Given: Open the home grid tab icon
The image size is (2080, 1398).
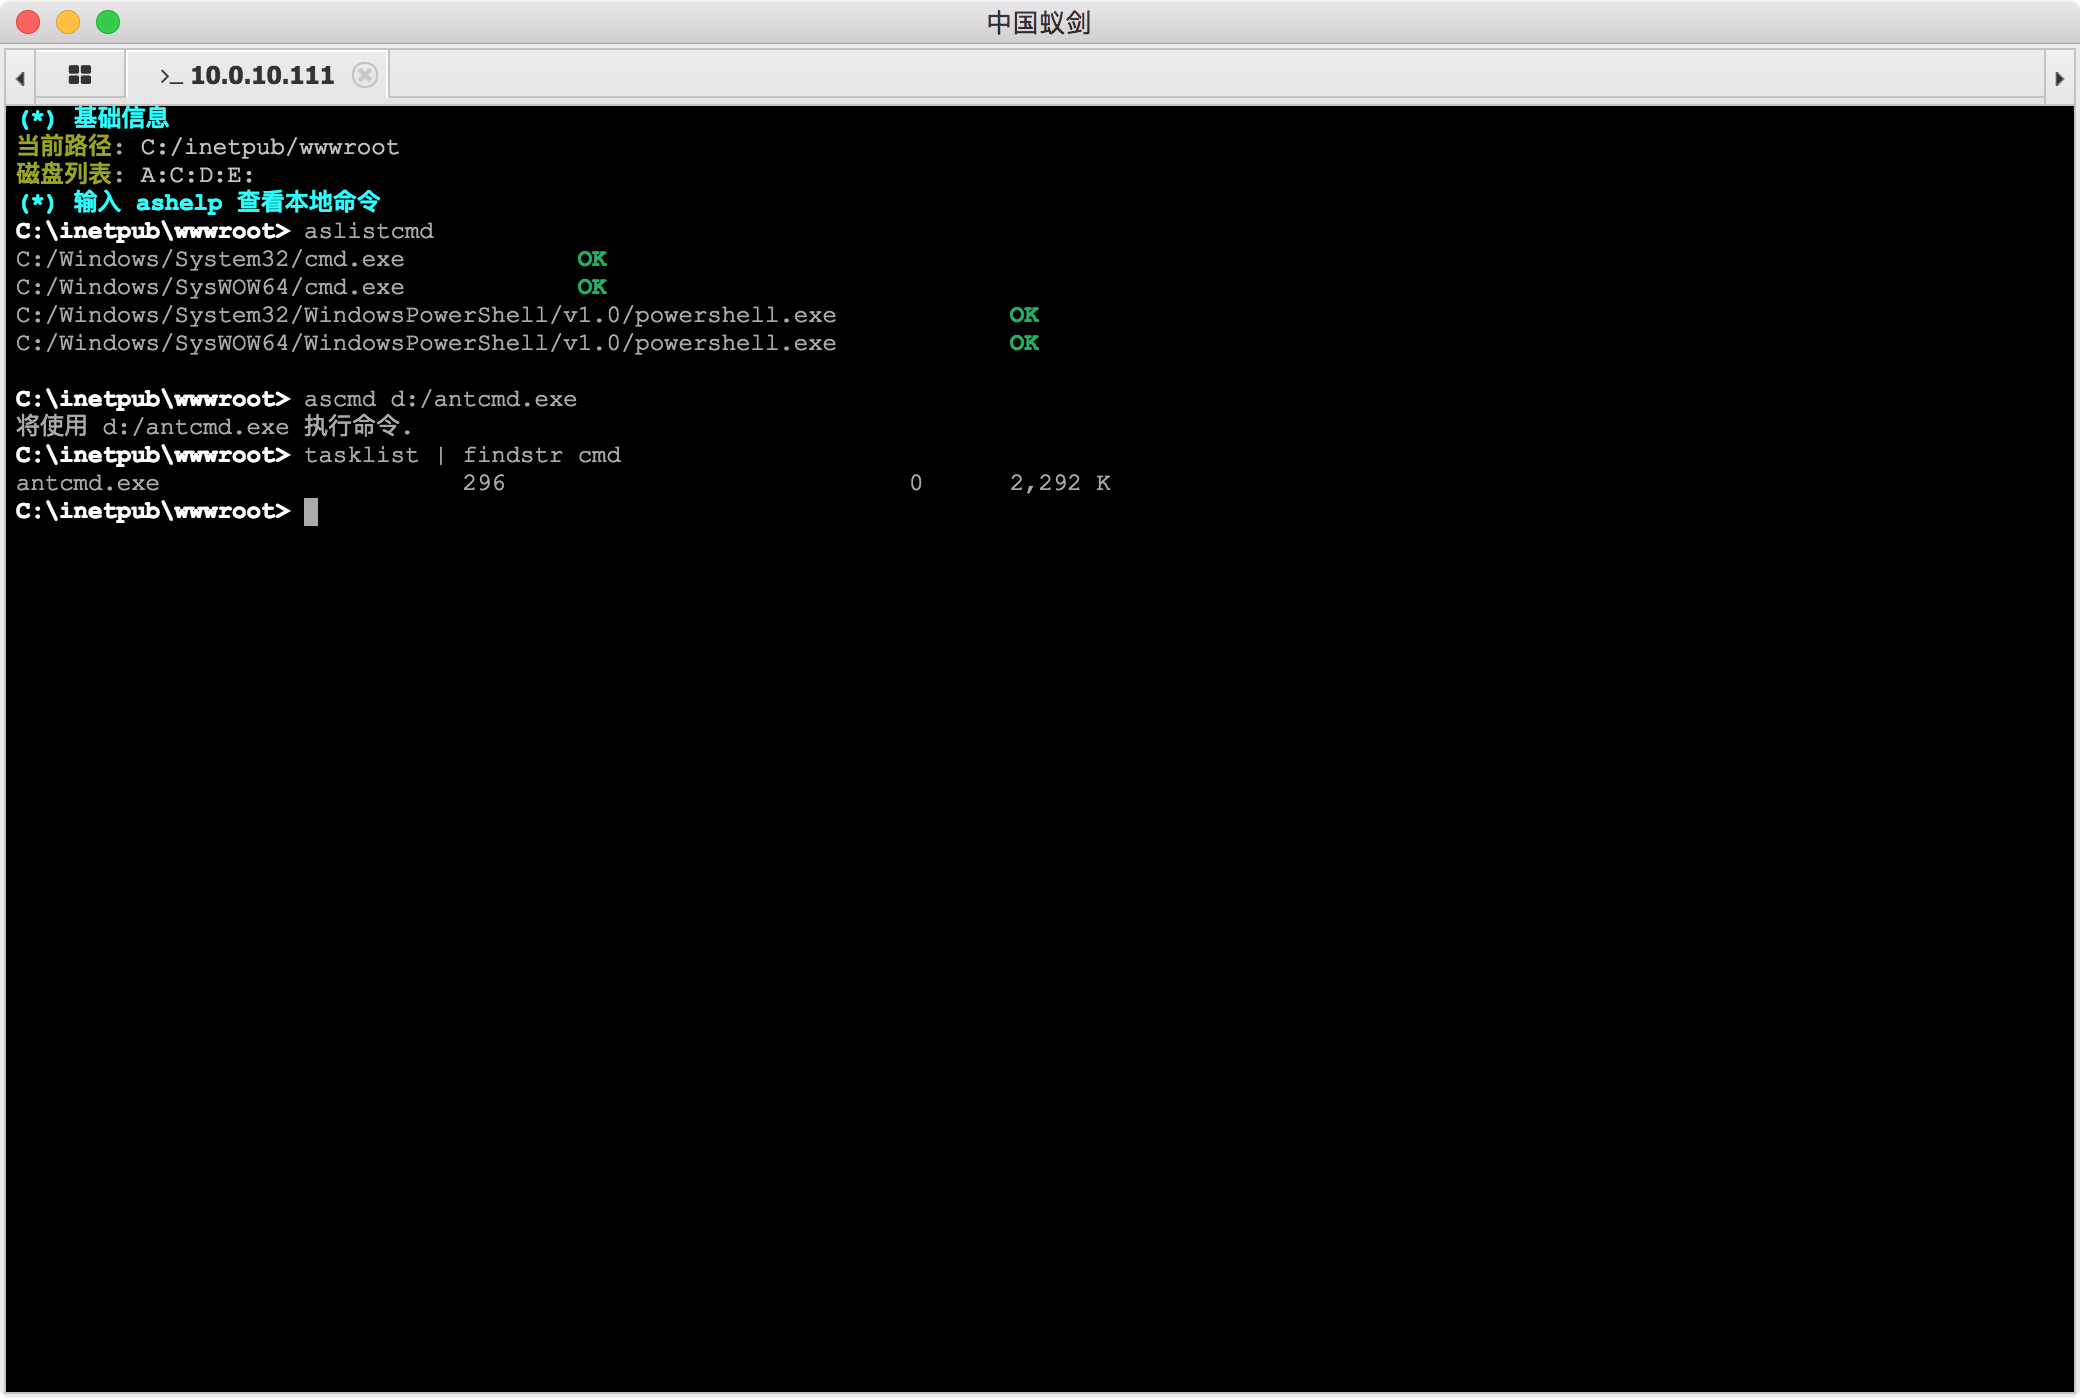Looking at the screenshot, I should [80, 75].
